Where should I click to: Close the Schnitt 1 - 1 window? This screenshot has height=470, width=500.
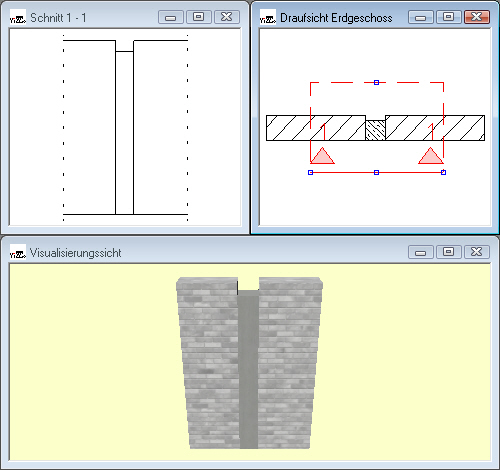(x=227, y=17)
